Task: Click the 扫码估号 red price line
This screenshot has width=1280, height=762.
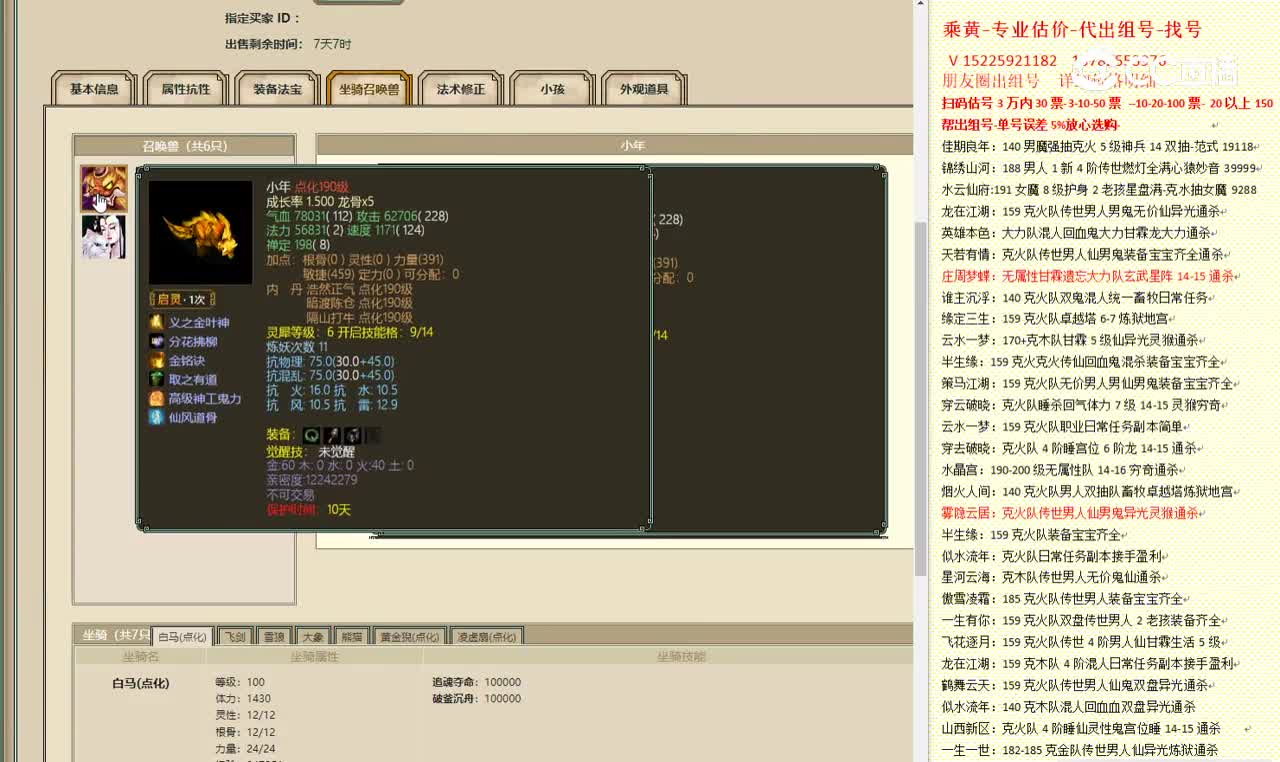Action: click(1107, 103)
